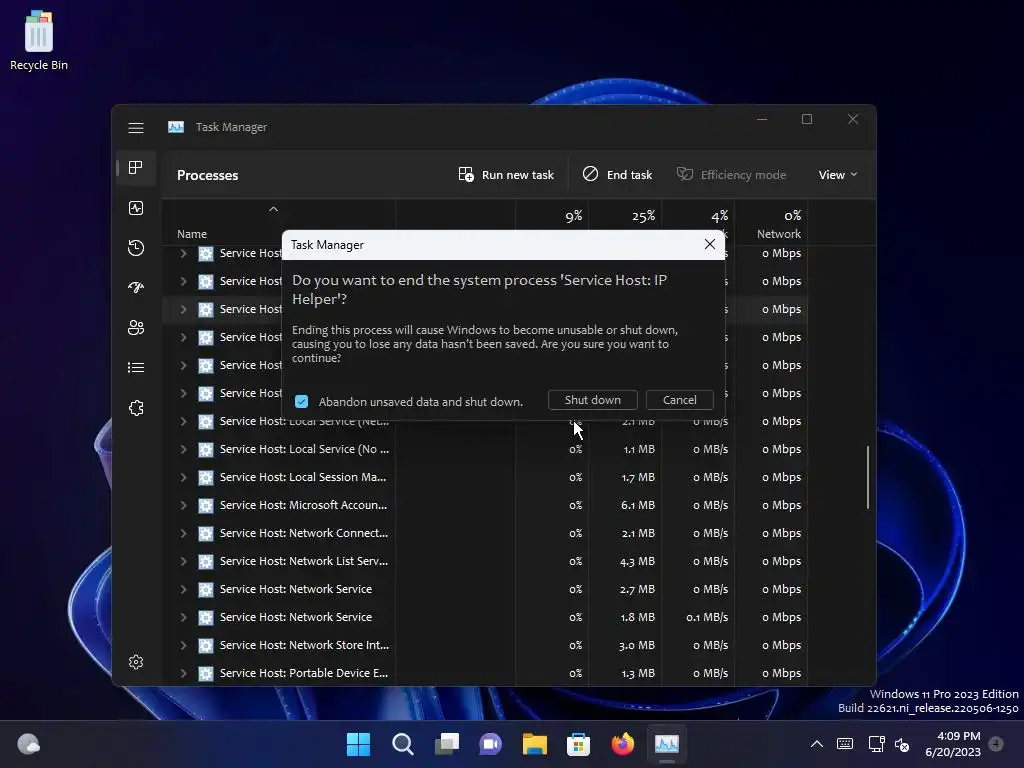Open the Users sidebar icon
Viewport: 1024px width, 768px height.
coord(136,328)
